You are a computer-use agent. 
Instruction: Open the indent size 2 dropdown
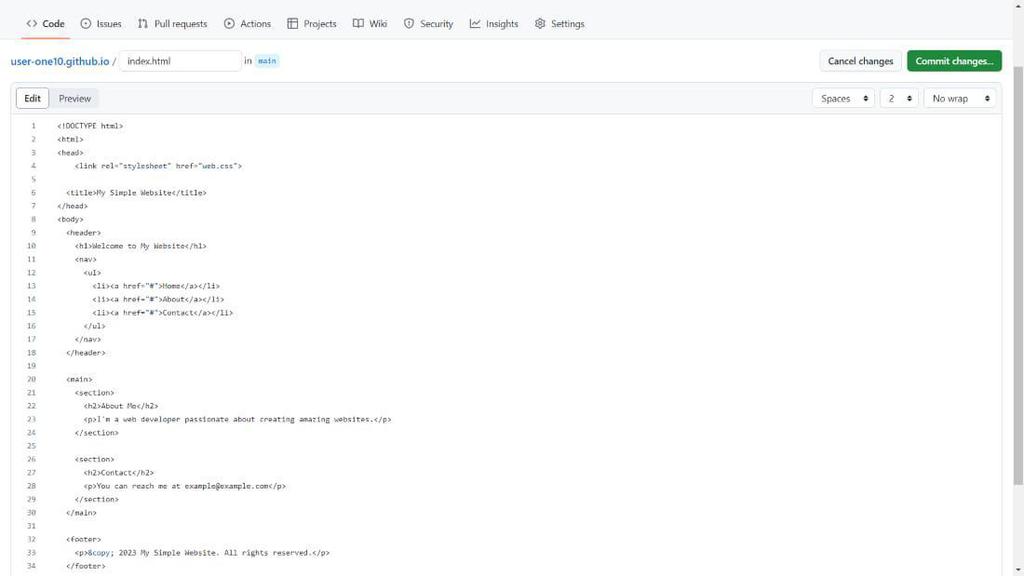(x=899, y=99)
